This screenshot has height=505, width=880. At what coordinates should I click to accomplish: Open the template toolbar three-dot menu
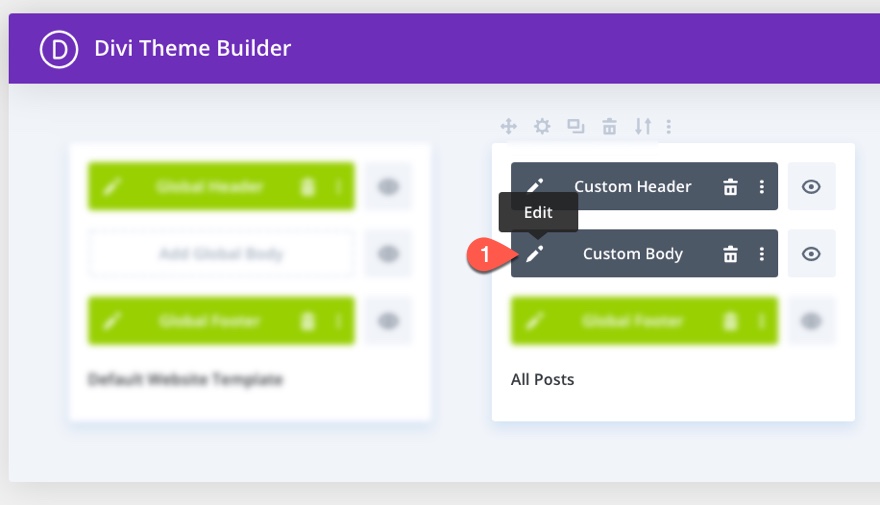(668, 126)
